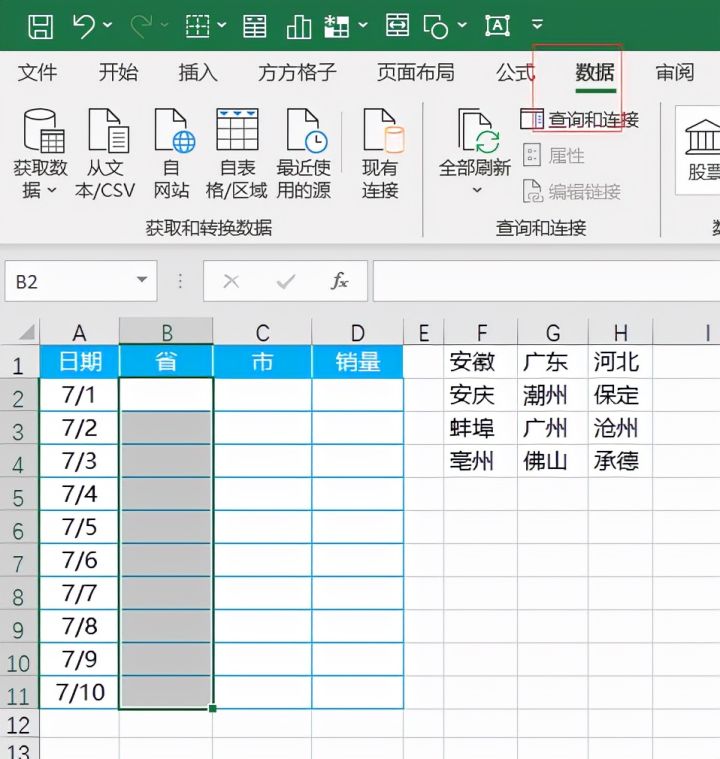Select column B header

[166, 332]
